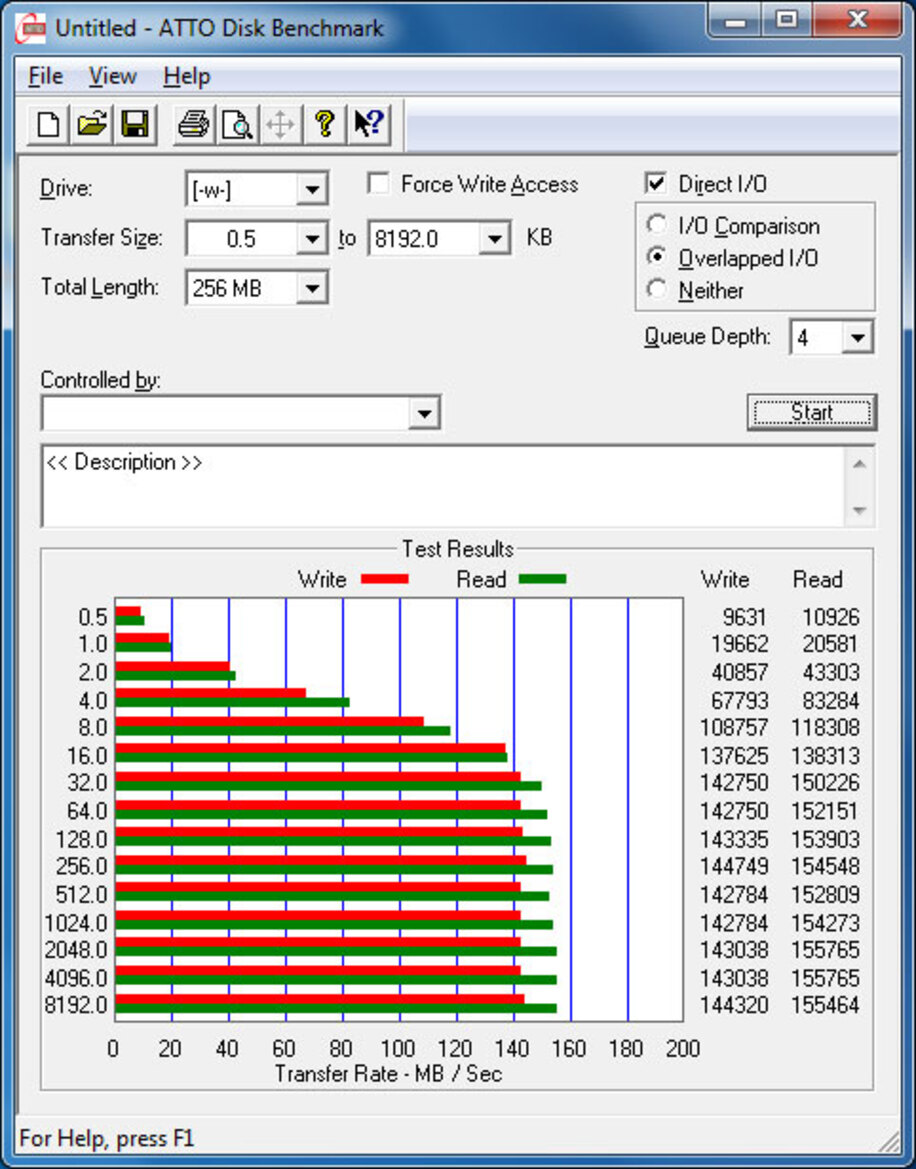The image size is (916, 1169).
Task: Click the 8192.0 row write value 144320
Action: (733, 1005)
